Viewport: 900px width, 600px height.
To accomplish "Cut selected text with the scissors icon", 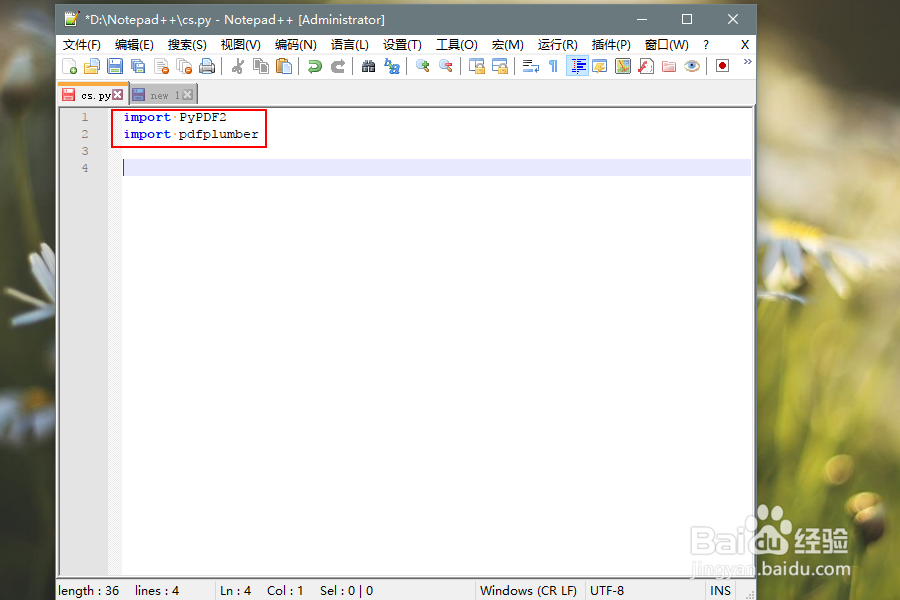I will click(x=237, y=65).
